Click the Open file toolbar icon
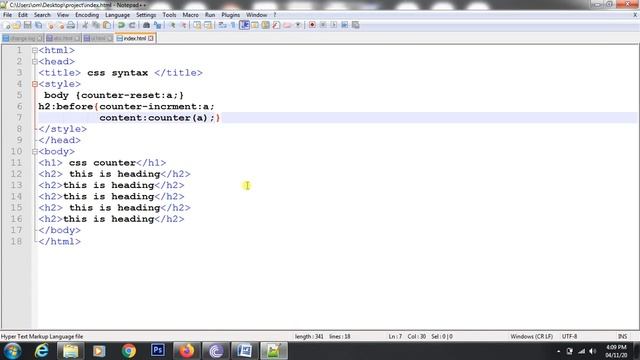The width and height of the screenshot is (640, 360). tap(16, 25)
